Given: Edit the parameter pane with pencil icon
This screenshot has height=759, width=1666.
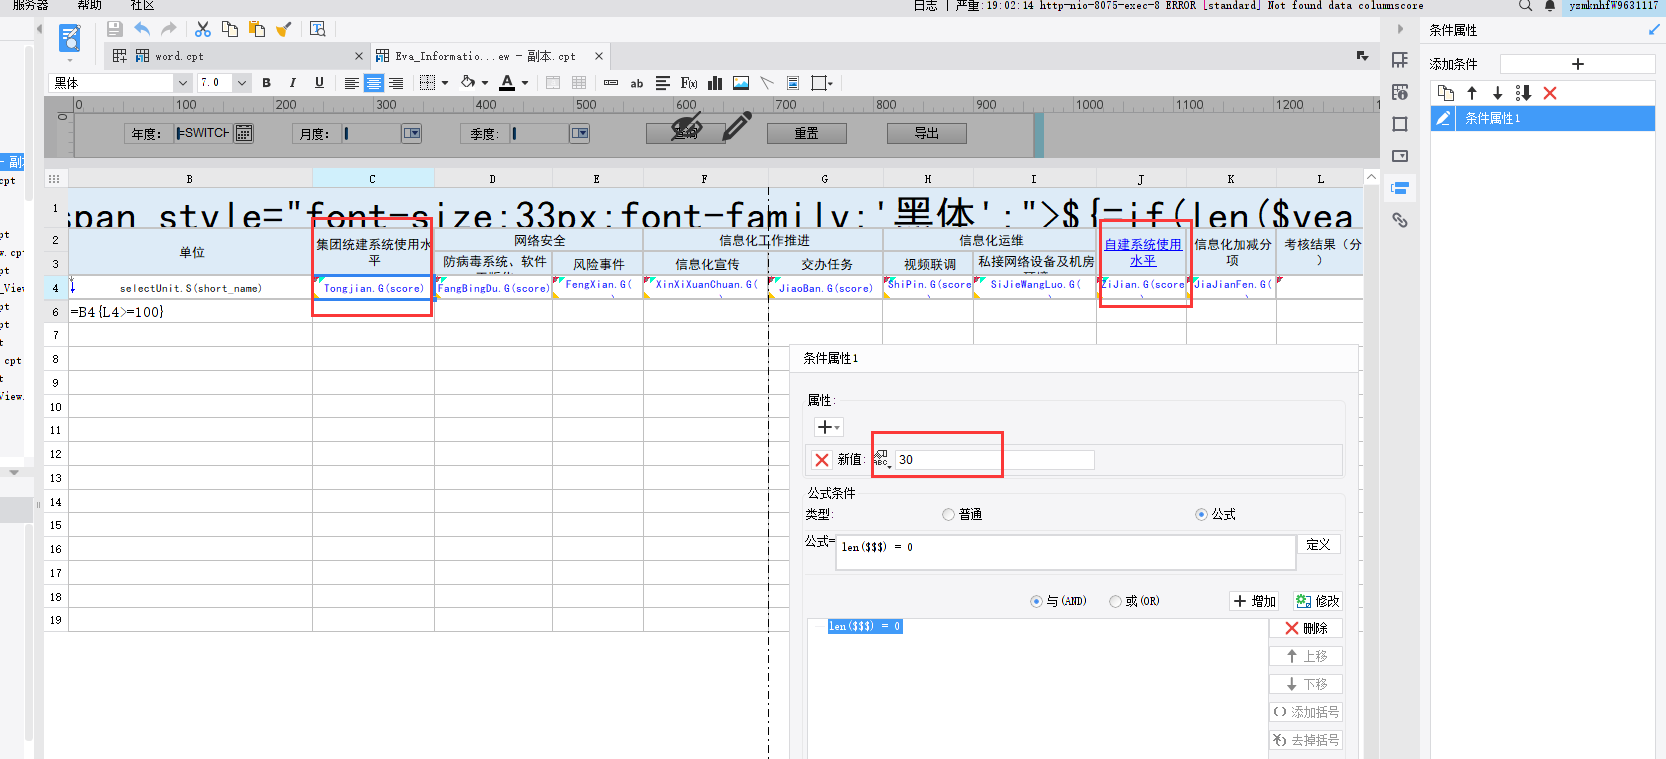Looking at the screenshot, I should [x=737, y=126].
